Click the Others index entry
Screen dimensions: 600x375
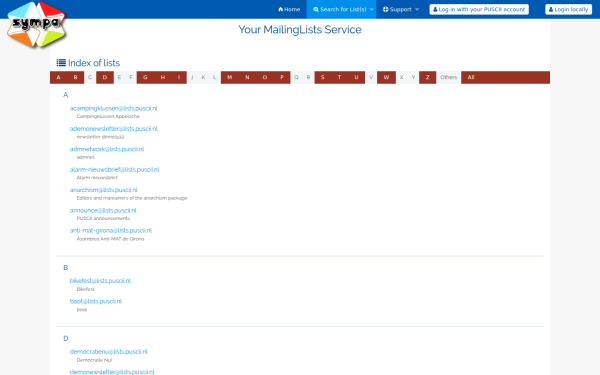(448, 77)
